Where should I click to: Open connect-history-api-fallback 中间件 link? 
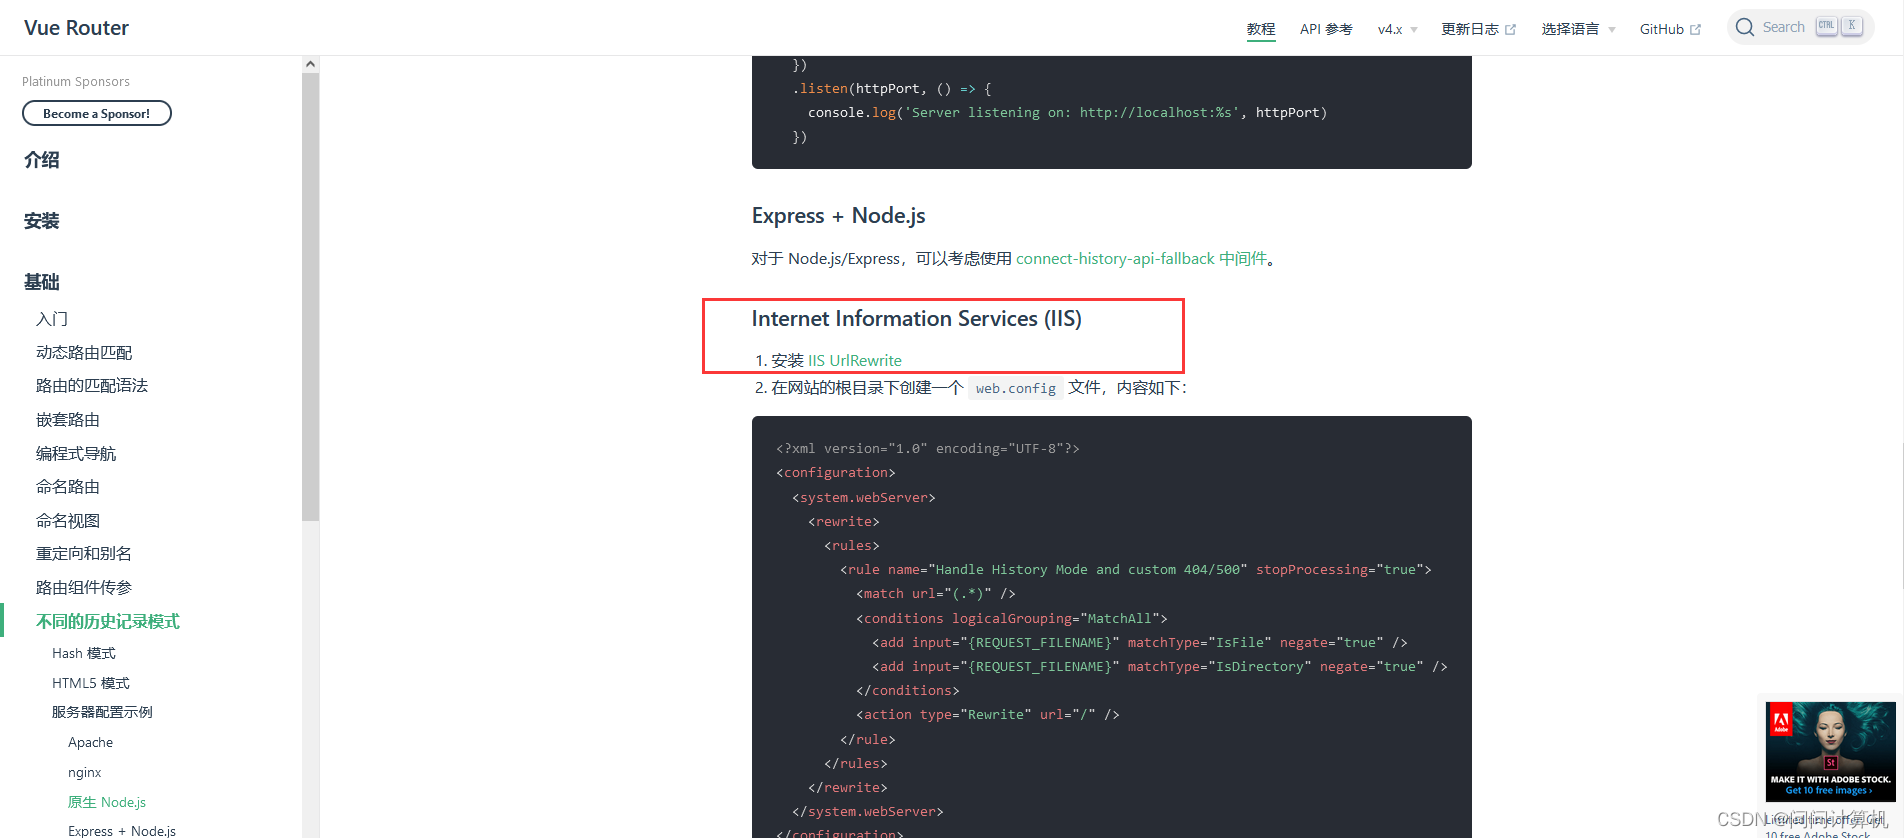pos(1141,259)
